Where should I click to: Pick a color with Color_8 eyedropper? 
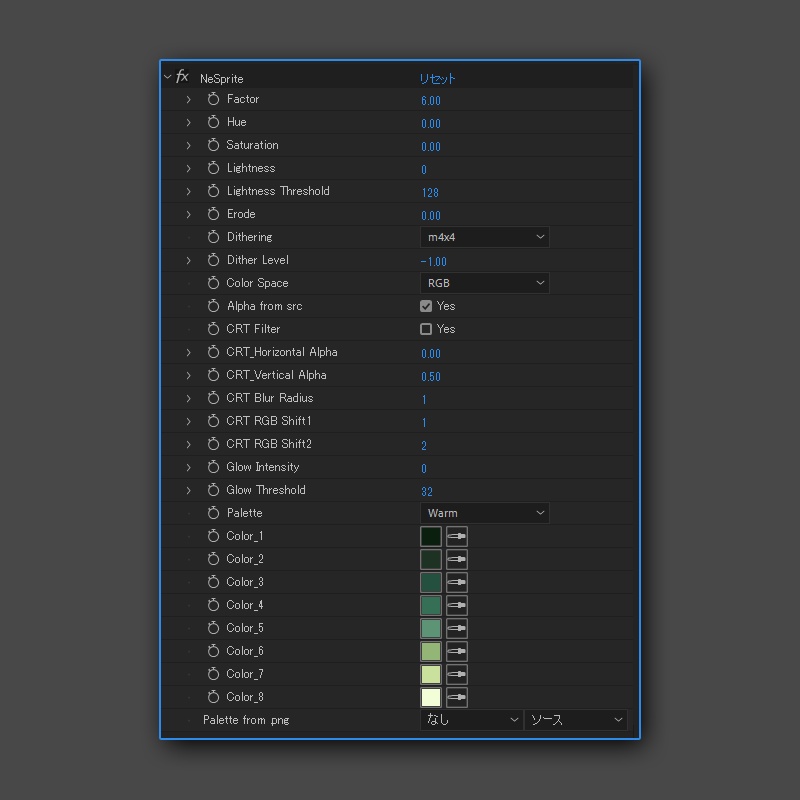pyautogui.click(x=456, y=697)
